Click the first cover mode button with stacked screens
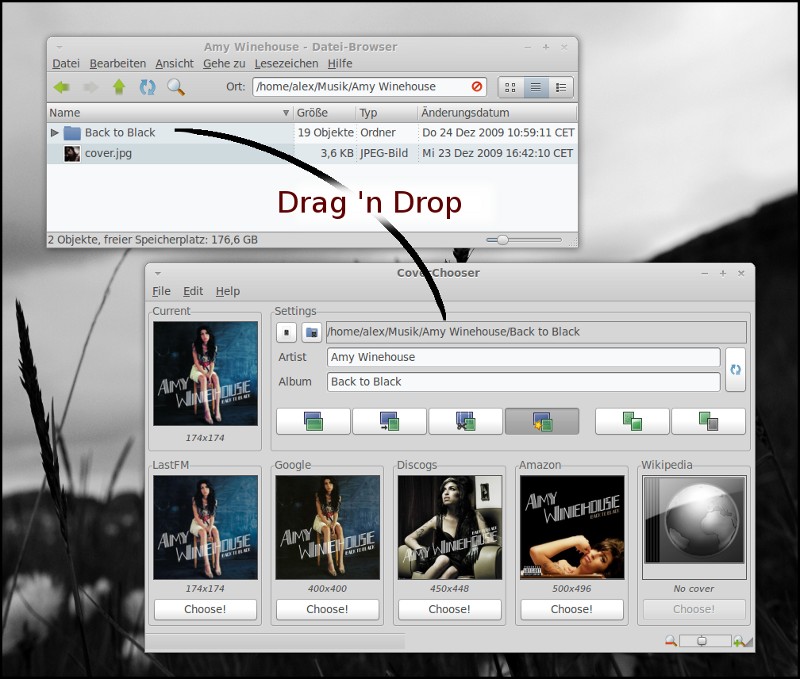 (x=313, y=421)
